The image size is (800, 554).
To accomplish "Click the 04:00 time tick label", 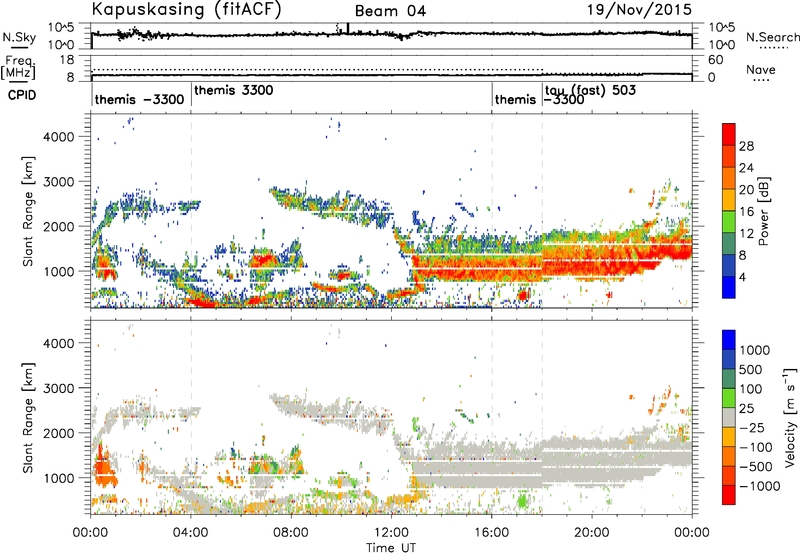I will [191, 533].
